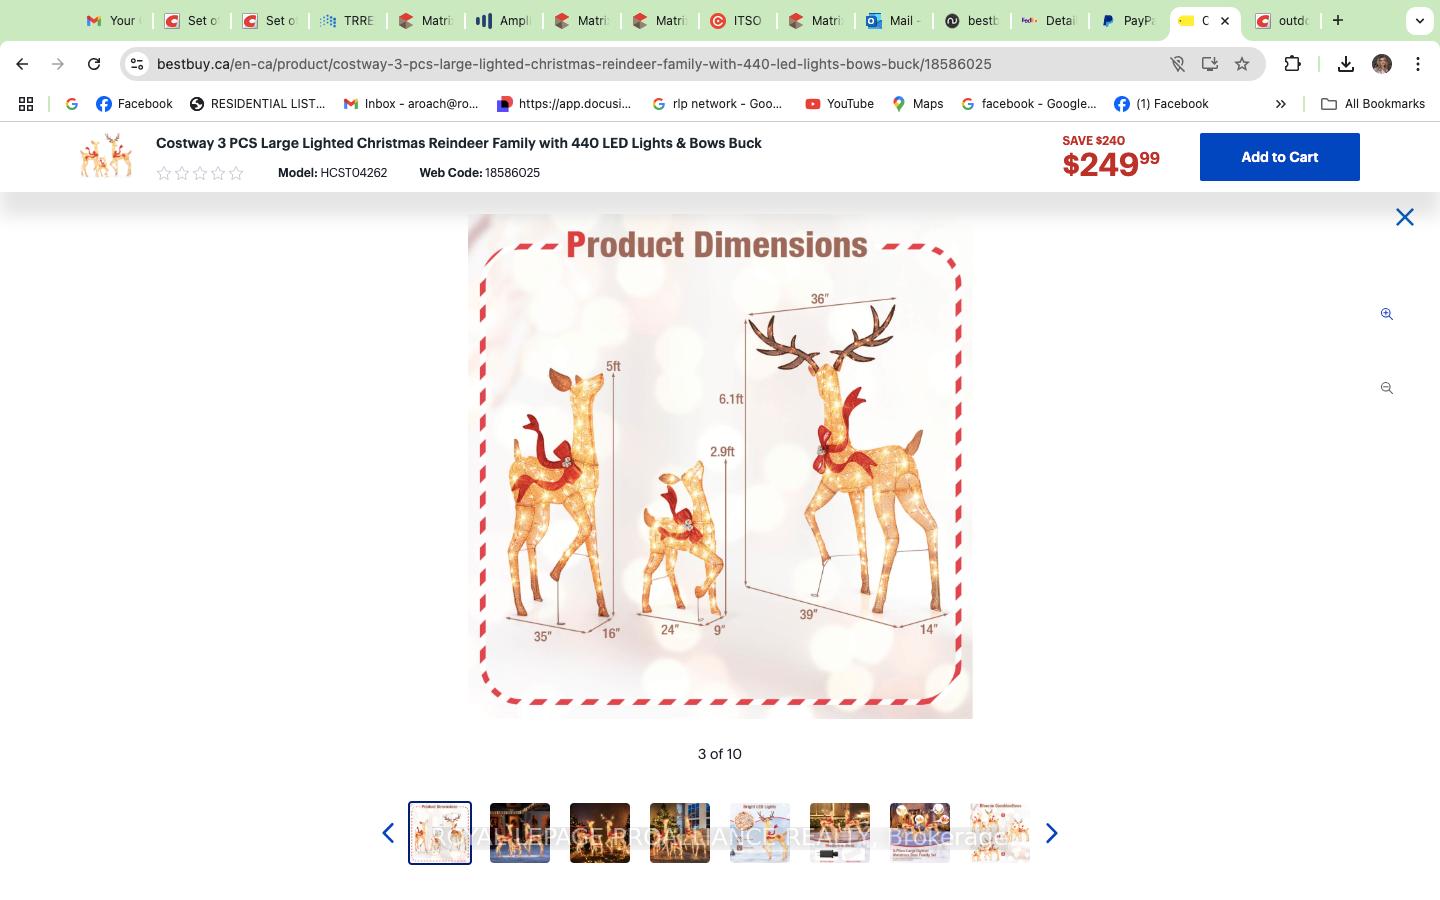The image size is (1440, 900).
Task: Open the Chrome apps grid icon
Action: [x=26, y=104]
